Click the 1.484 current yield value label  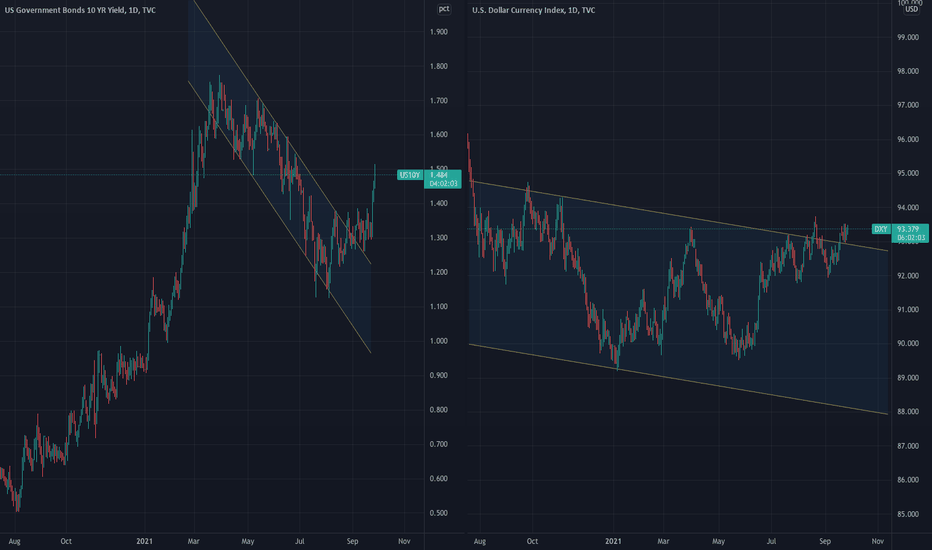tap(439, 175)
